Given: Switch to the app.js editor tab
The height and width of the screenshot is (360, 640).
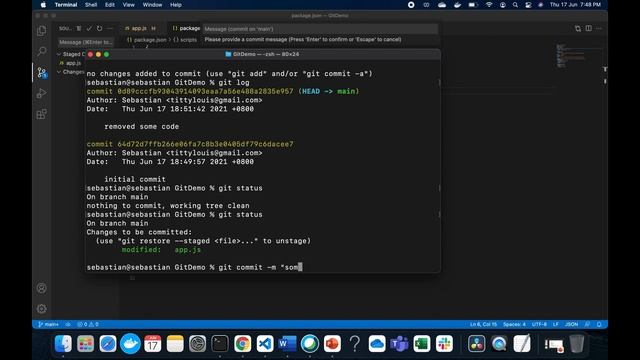Looking at the screenshot, I should click(140, 28).
